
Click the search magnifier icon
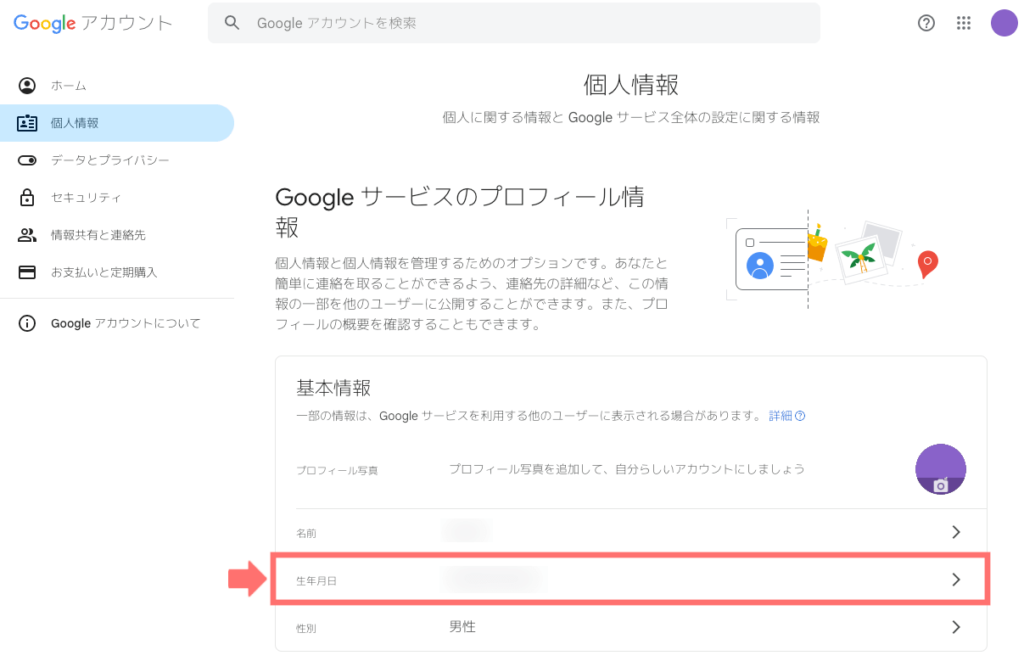(232, 23)
